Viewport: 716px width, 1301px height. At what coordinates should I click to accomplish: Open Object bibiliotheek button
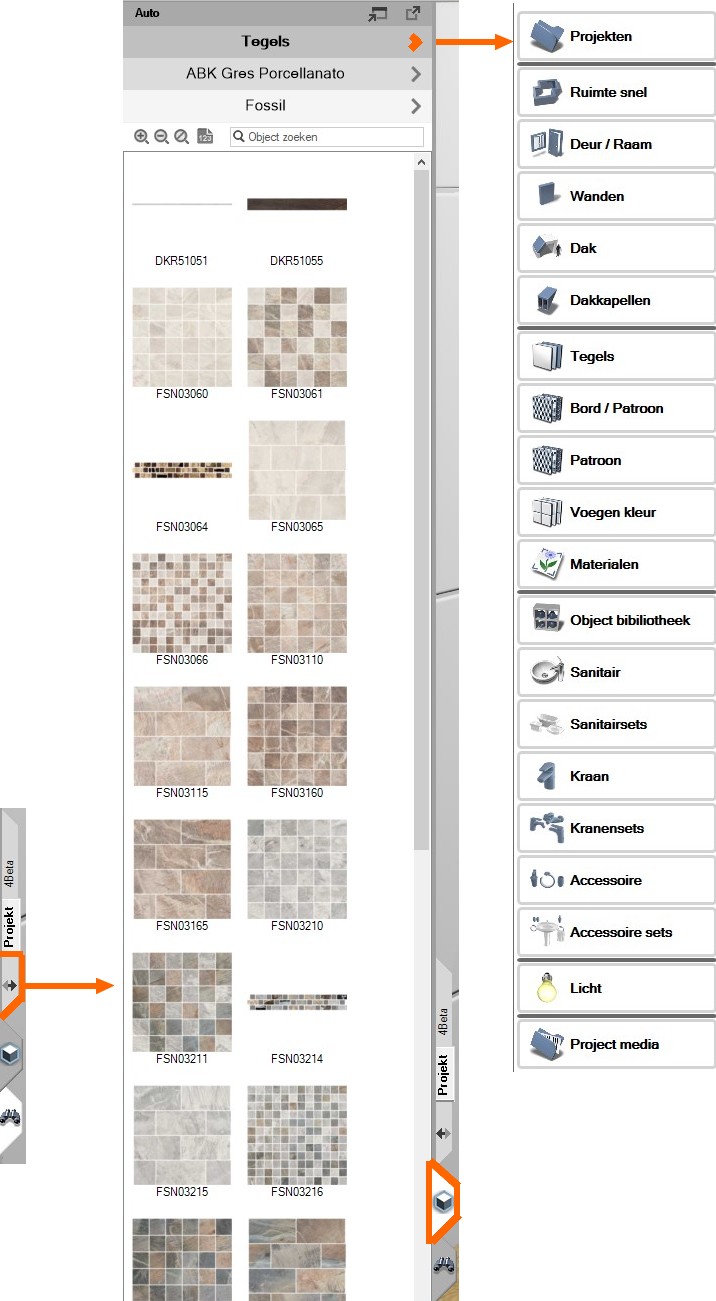pos(616,620)
